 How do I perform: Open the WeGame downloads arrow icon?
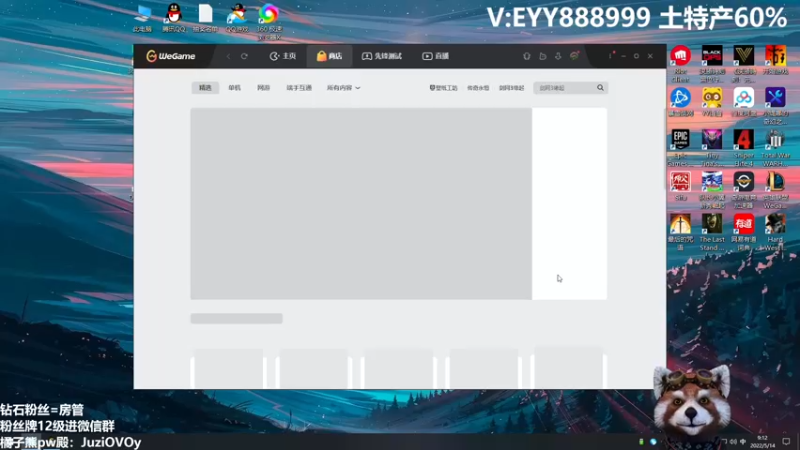coord(558,56)
